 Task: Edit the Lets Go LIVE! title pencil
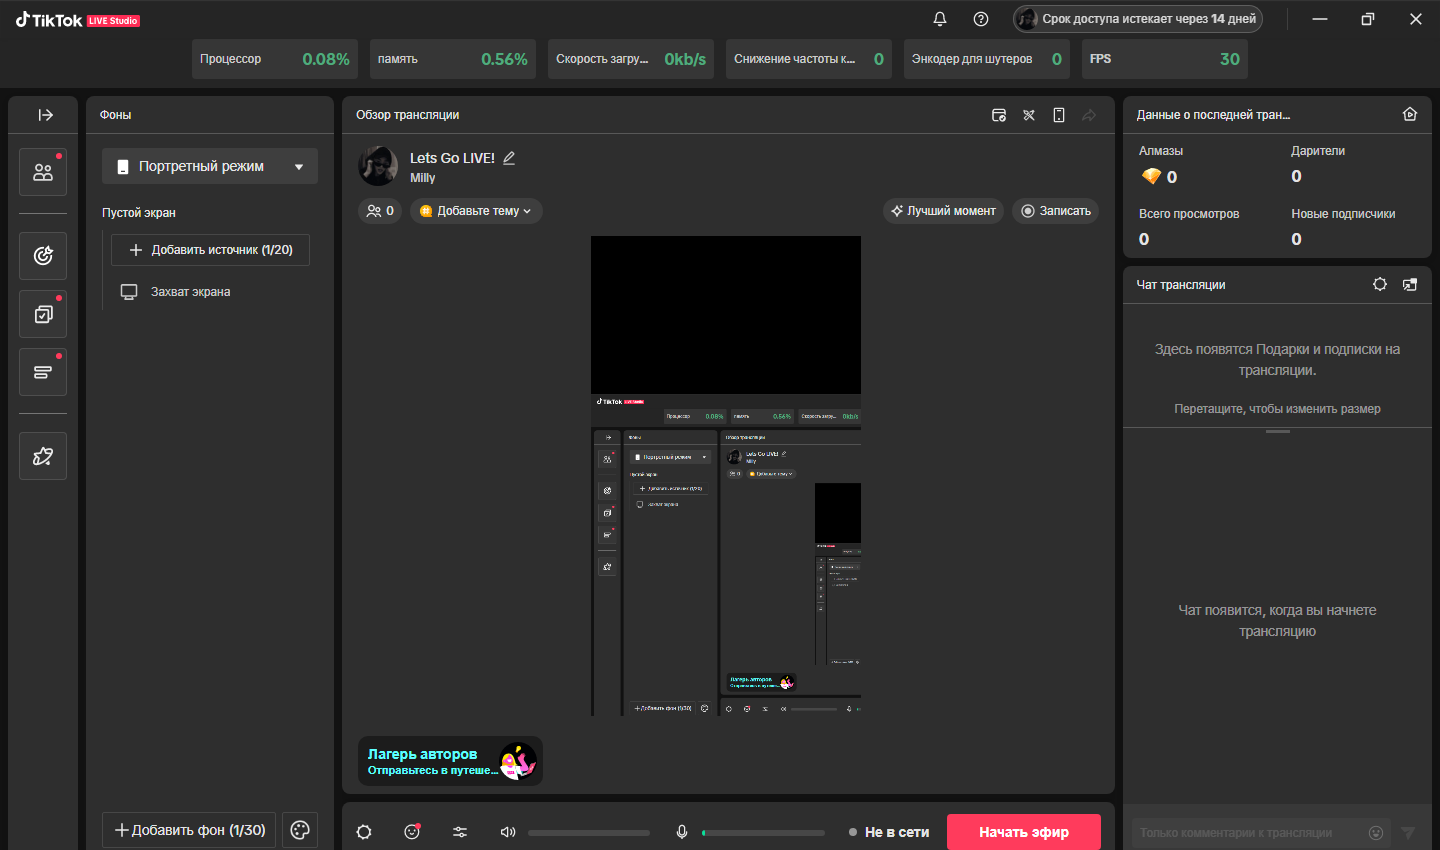click(x=509, y=158)
